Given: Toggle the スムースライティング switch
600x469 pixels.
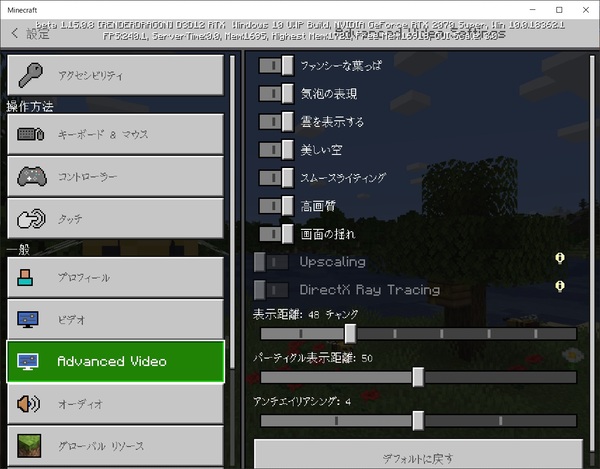Looking at the screenshot, I should click(276, 178).
